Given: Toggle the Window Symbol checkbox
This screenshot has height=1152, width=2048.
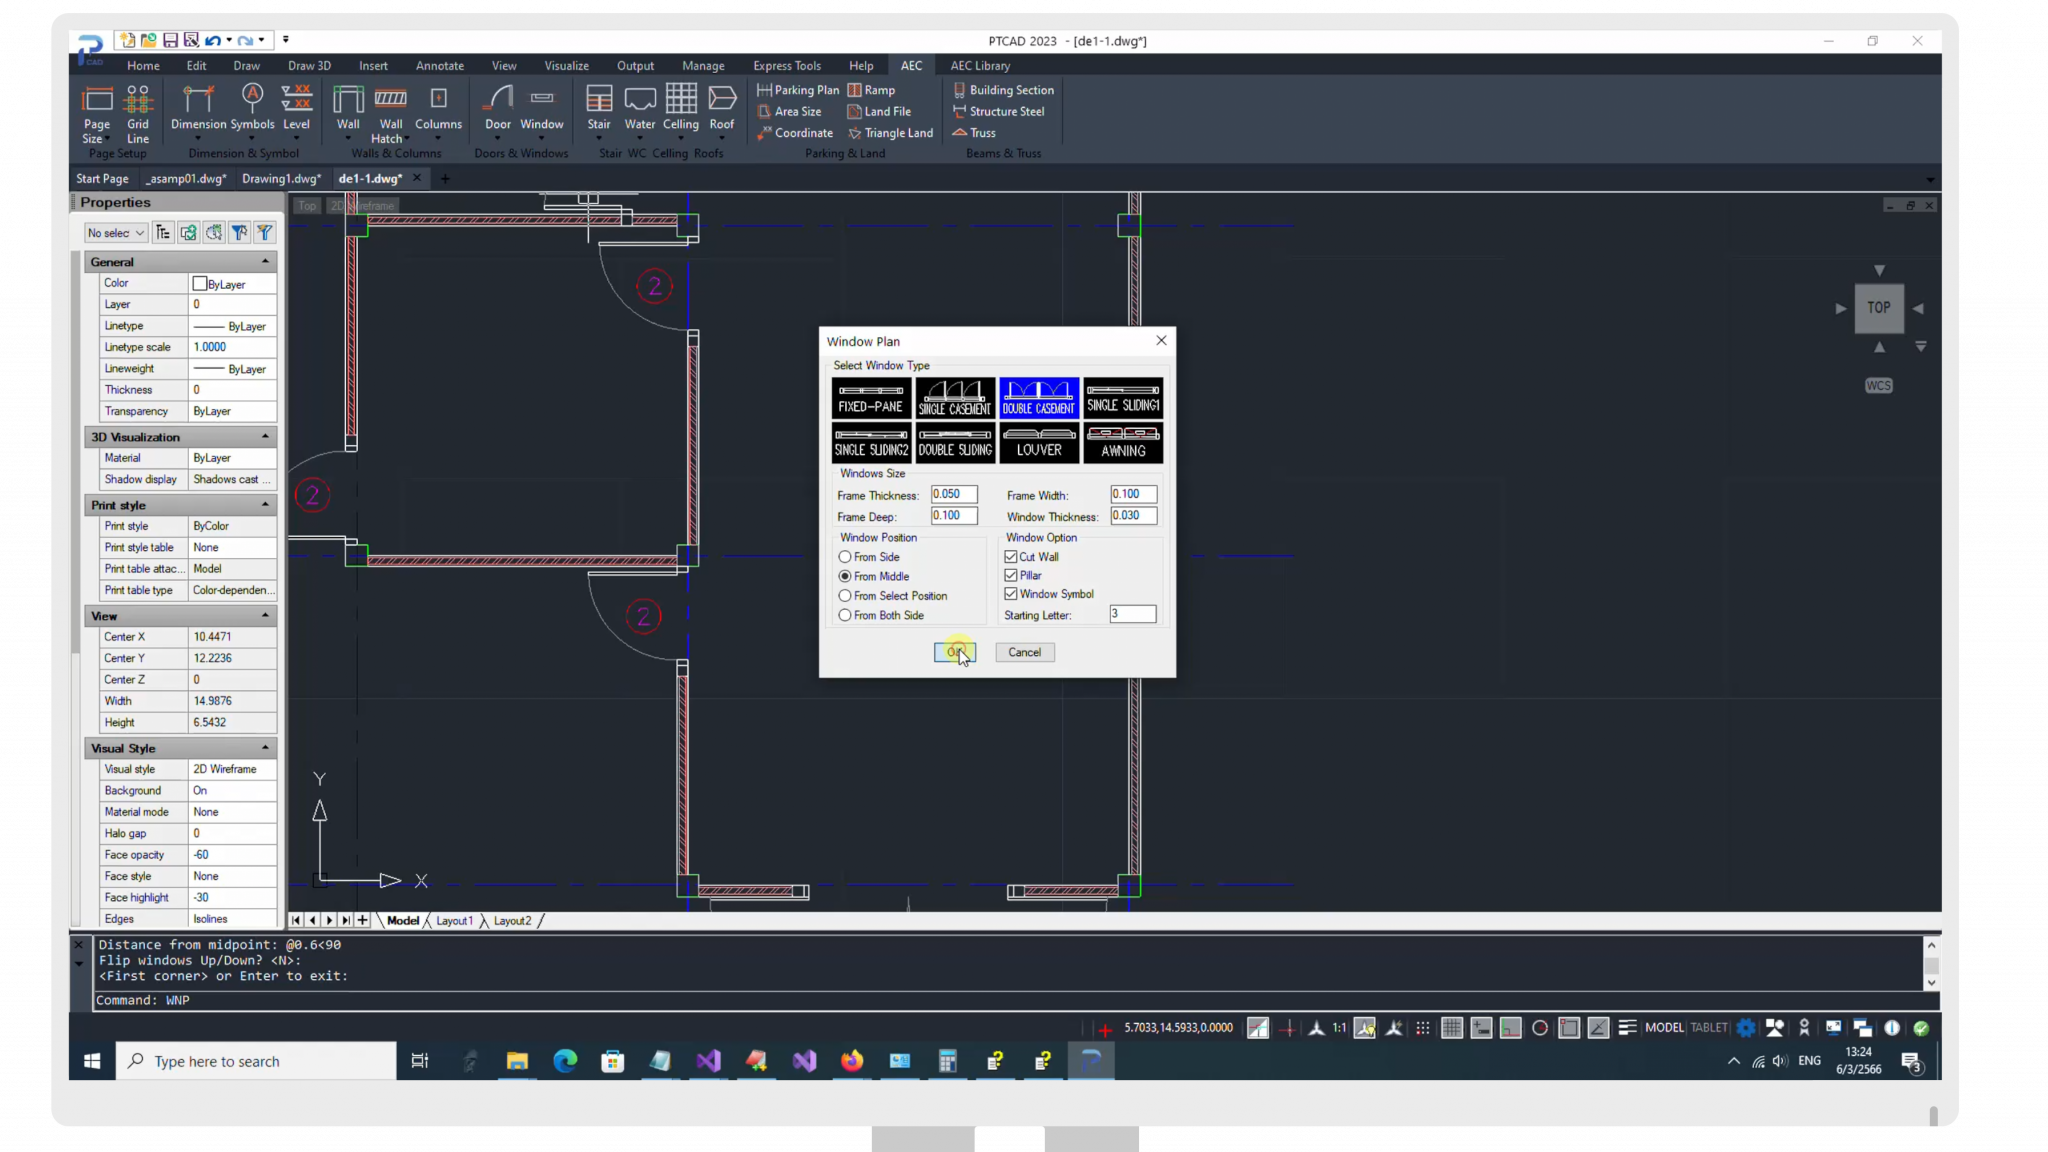Looking at the screenshot, I should tap(1011, 594).
